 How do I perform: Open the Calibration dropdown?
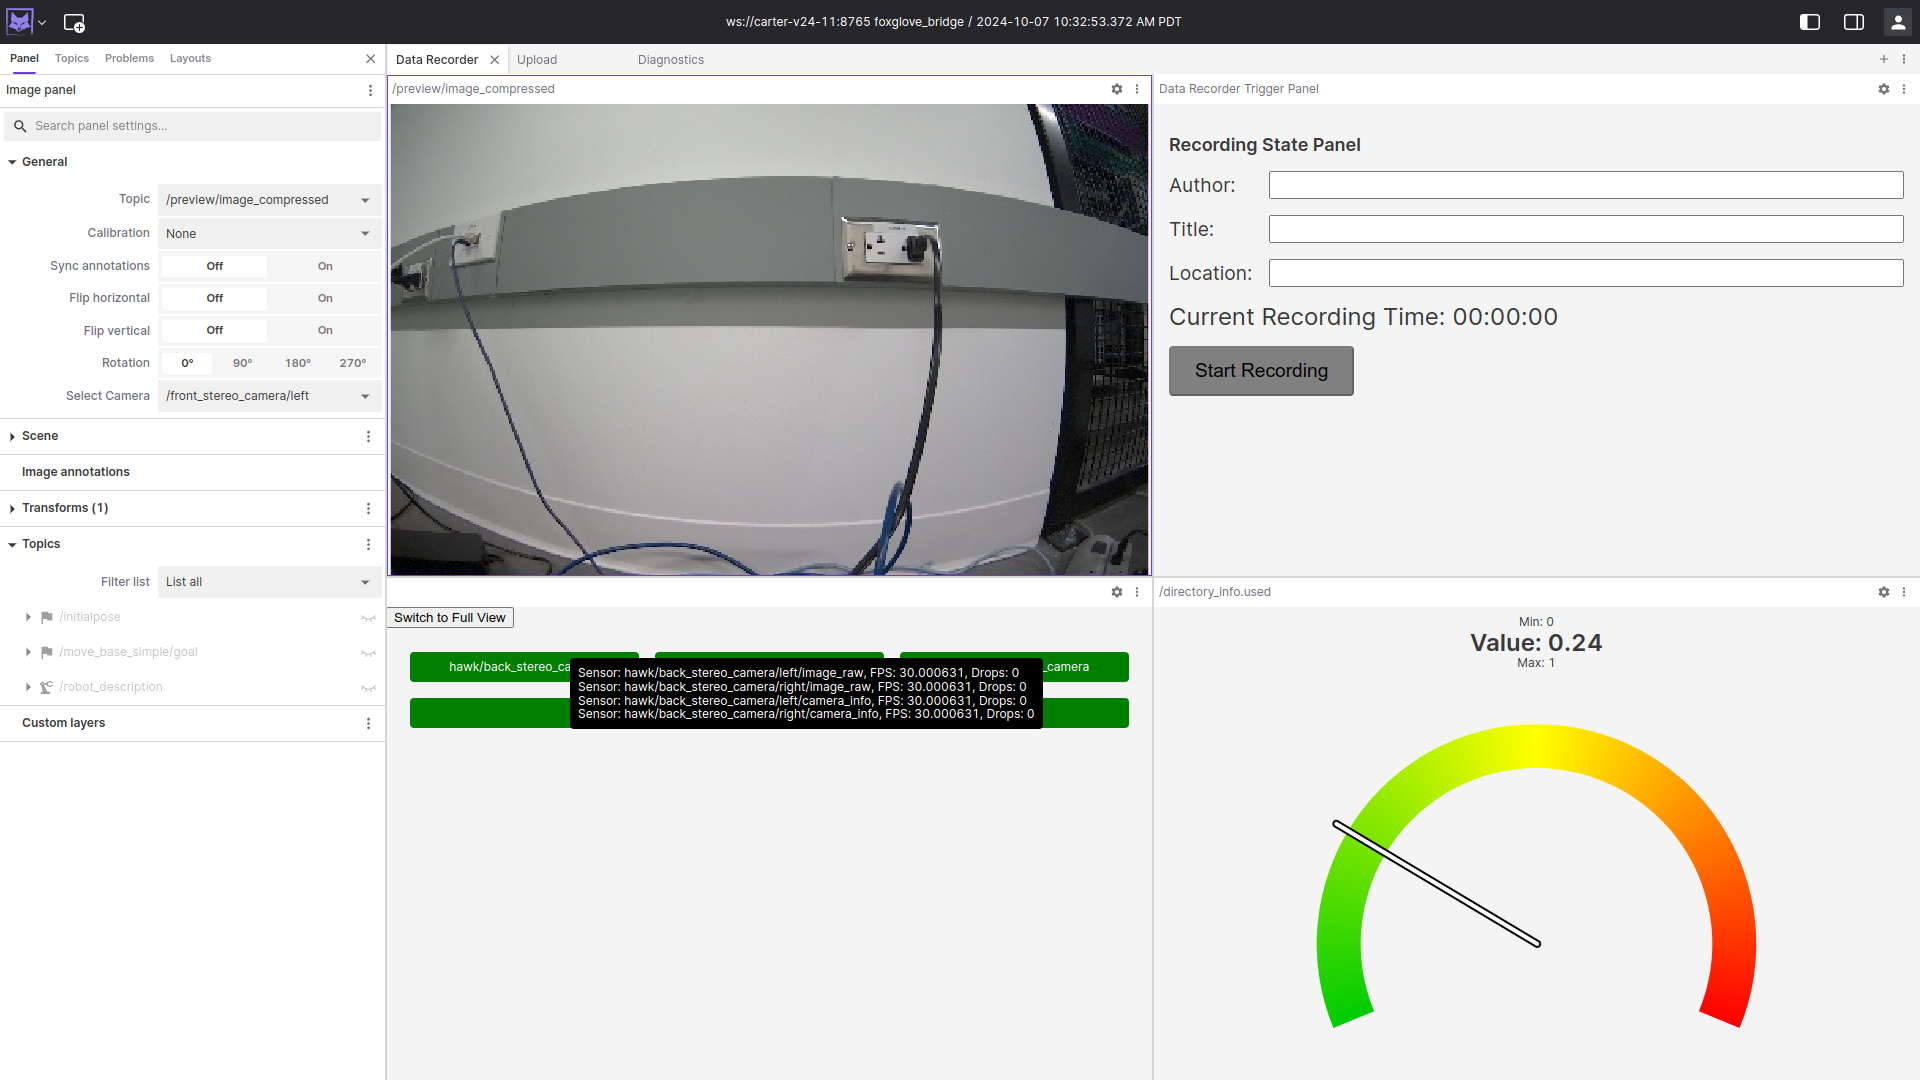pyautogui.click(x=268, y=233)
